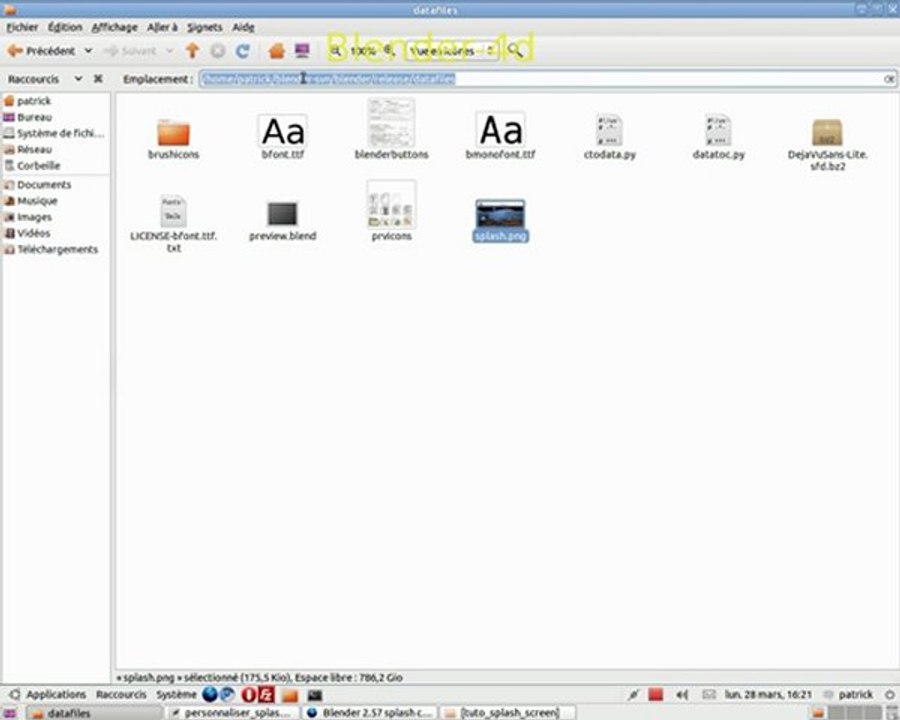Open the Suivant history dropdown arrow
The width and height of the screenshot is (900, 720).
pyautogui.click(x=169, y=51)
